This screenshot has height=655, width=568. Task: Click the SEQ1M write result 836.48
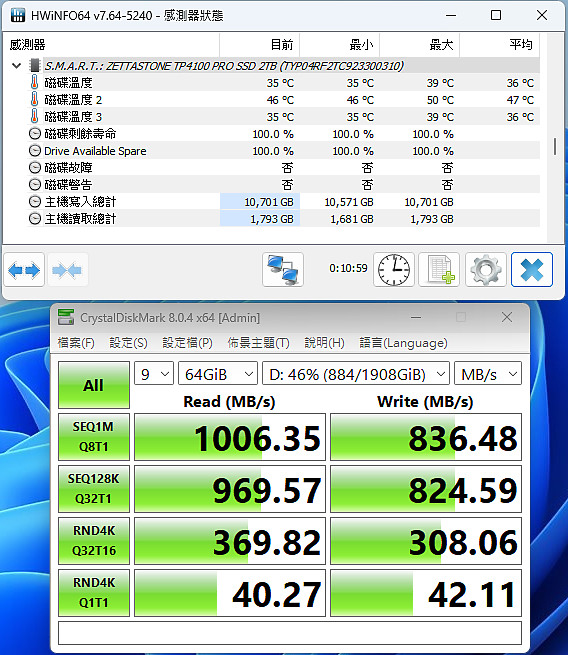click(426, 437)
